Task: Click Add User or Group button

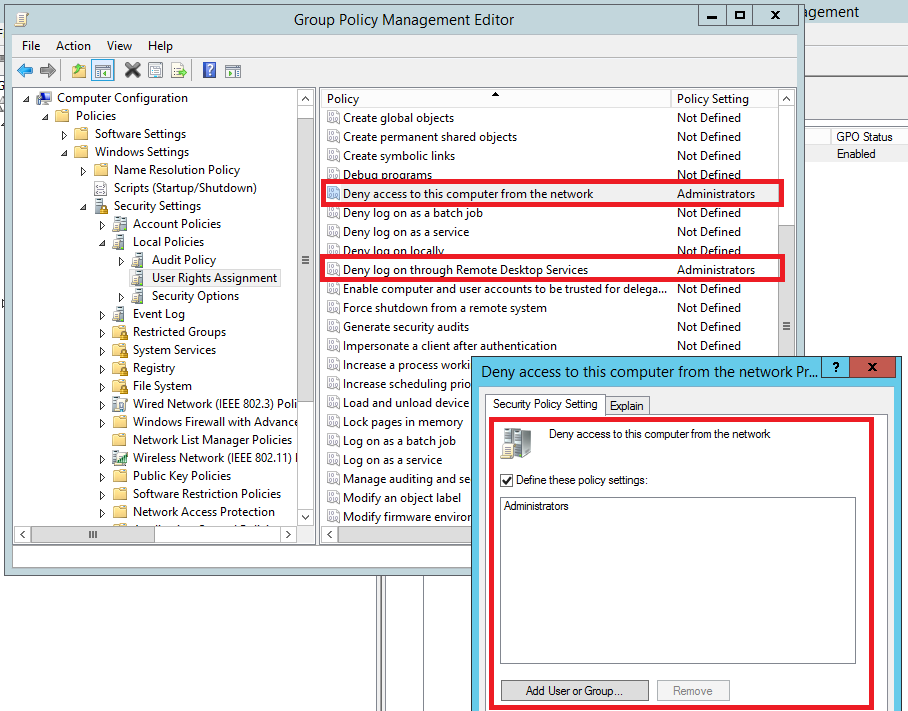Action: (574, 691)
